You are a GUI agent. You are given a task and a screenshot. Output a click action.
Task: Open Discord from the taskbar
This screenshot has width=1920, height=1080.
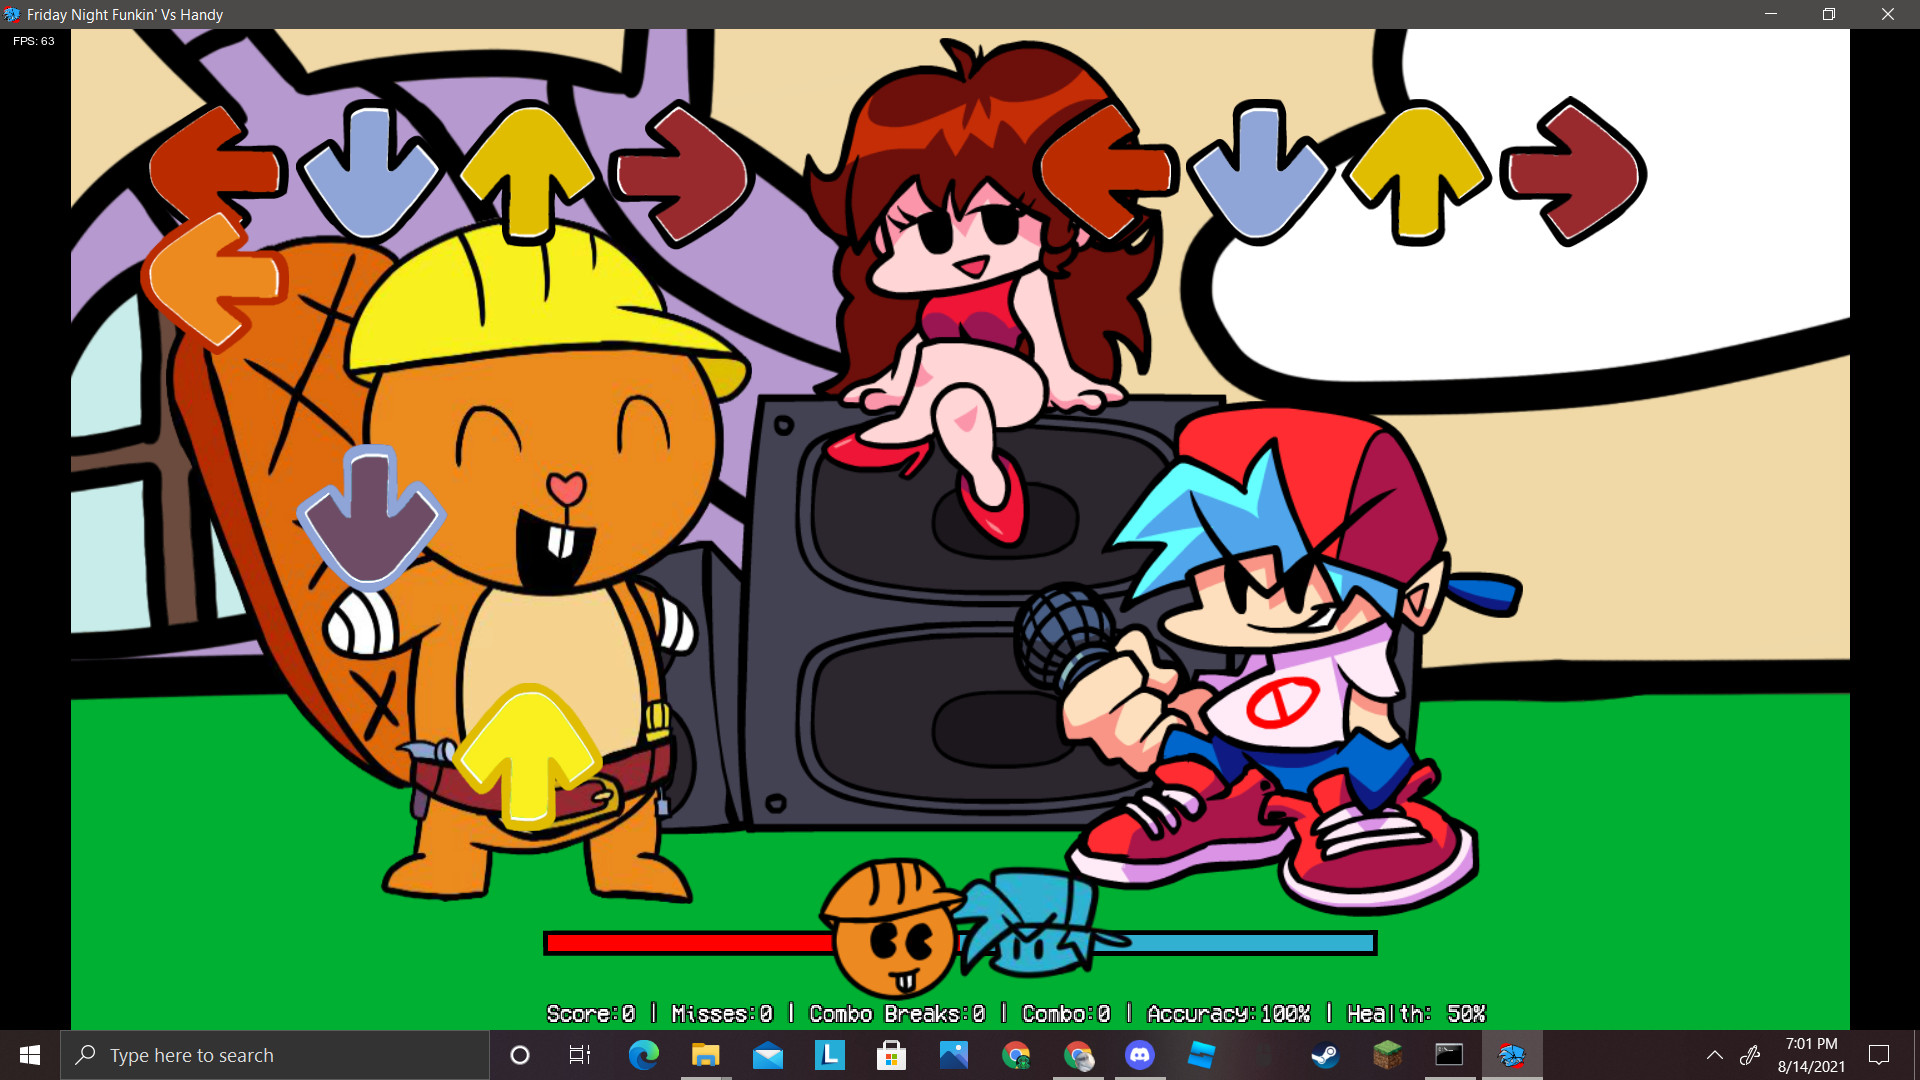(1139, 1055)
